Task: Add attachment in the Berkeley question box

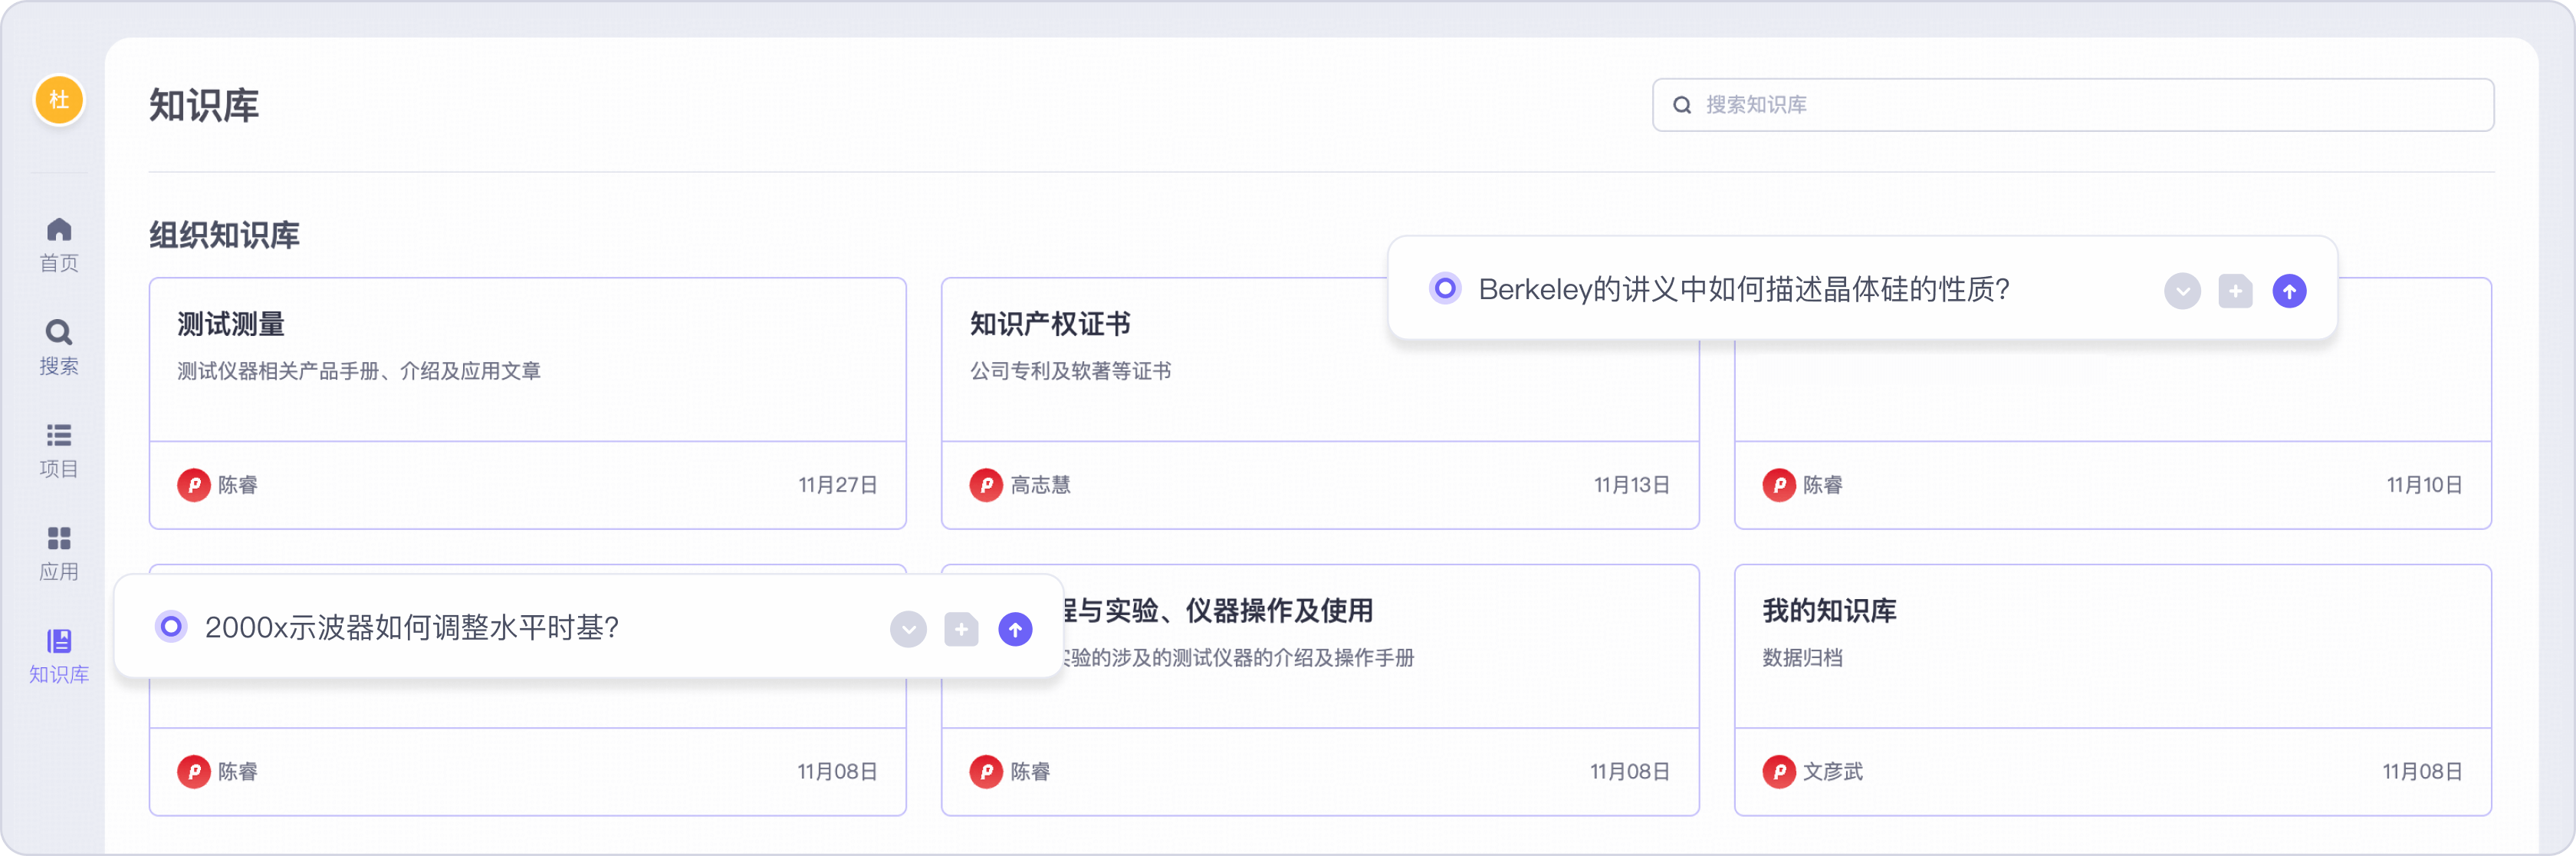Action: tap(2235, 291)
